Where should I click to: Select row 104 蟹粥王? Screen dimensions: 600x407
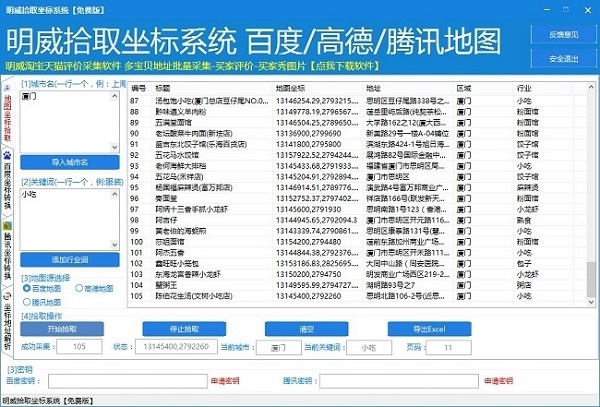coord(357,285)
